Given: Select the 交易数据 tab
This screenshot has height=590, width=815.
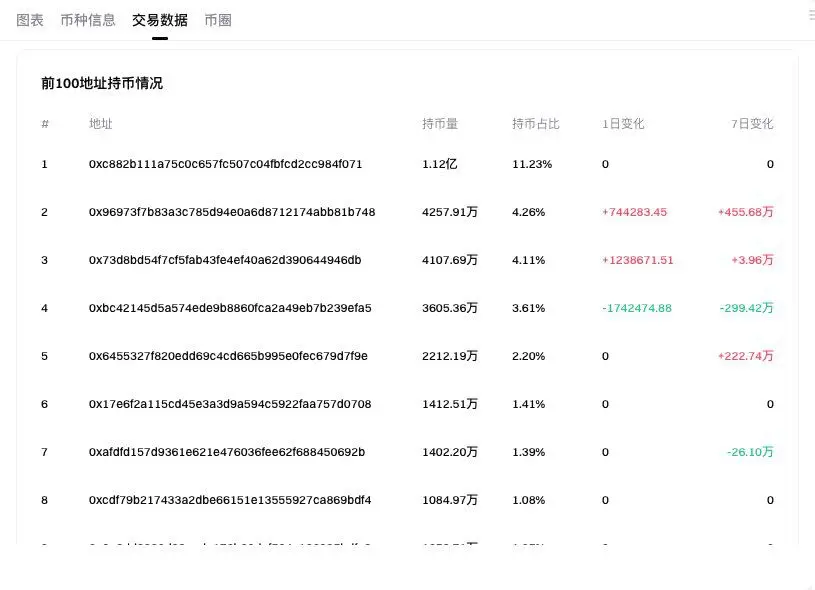Looking at the screenshot, I should [160, 20].
